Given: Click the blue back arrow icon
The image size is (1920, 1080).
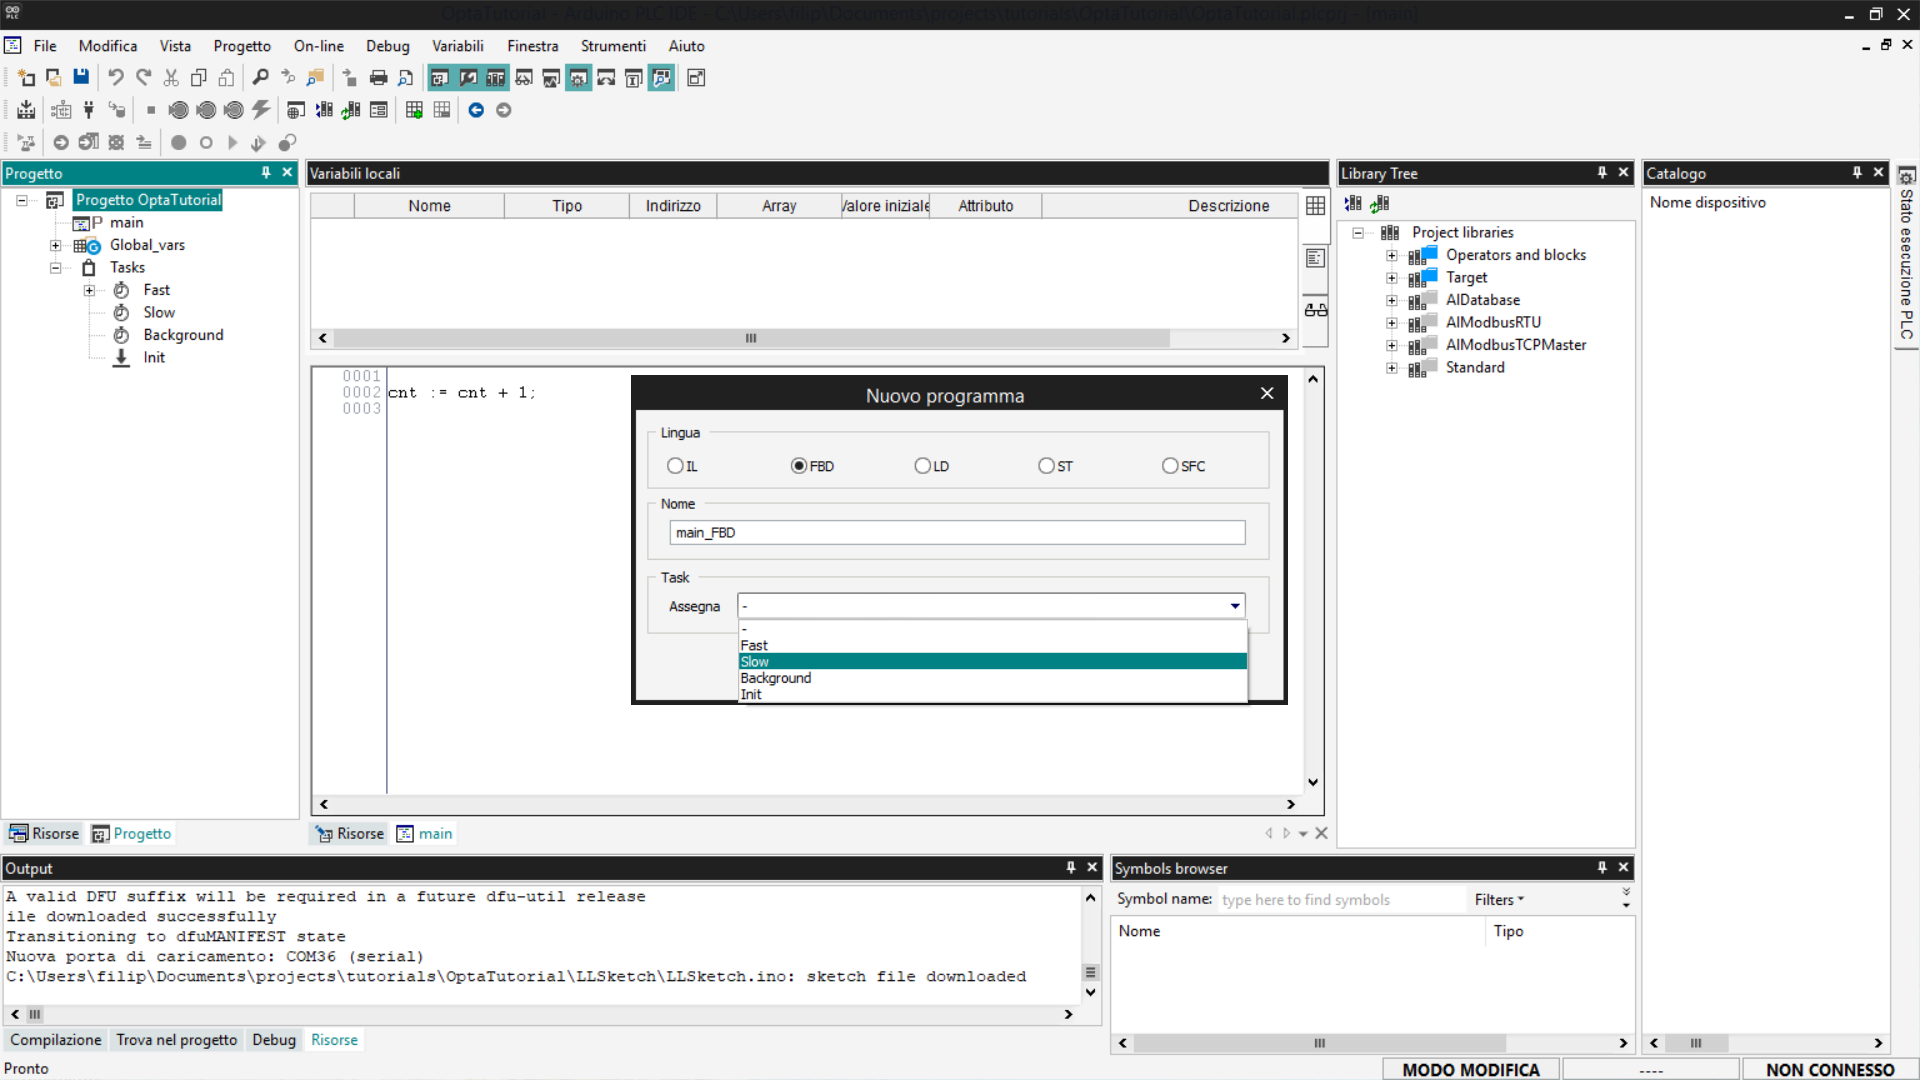Looking at the screenshot, I should (476, 110).
